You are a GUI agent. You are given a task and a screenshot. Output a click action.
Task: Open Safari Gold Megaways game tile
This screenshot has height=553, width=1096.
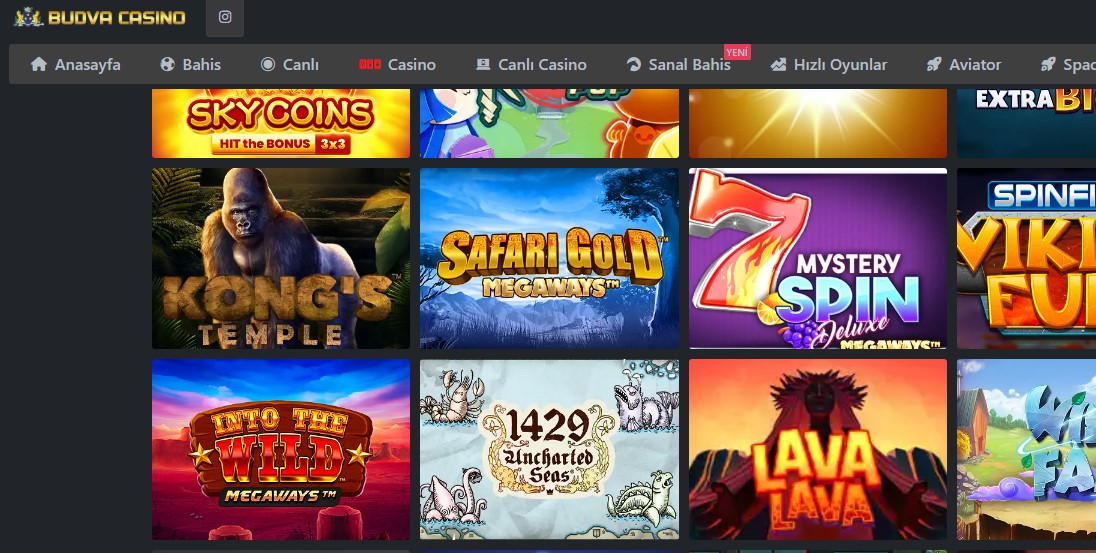[549, 258]
